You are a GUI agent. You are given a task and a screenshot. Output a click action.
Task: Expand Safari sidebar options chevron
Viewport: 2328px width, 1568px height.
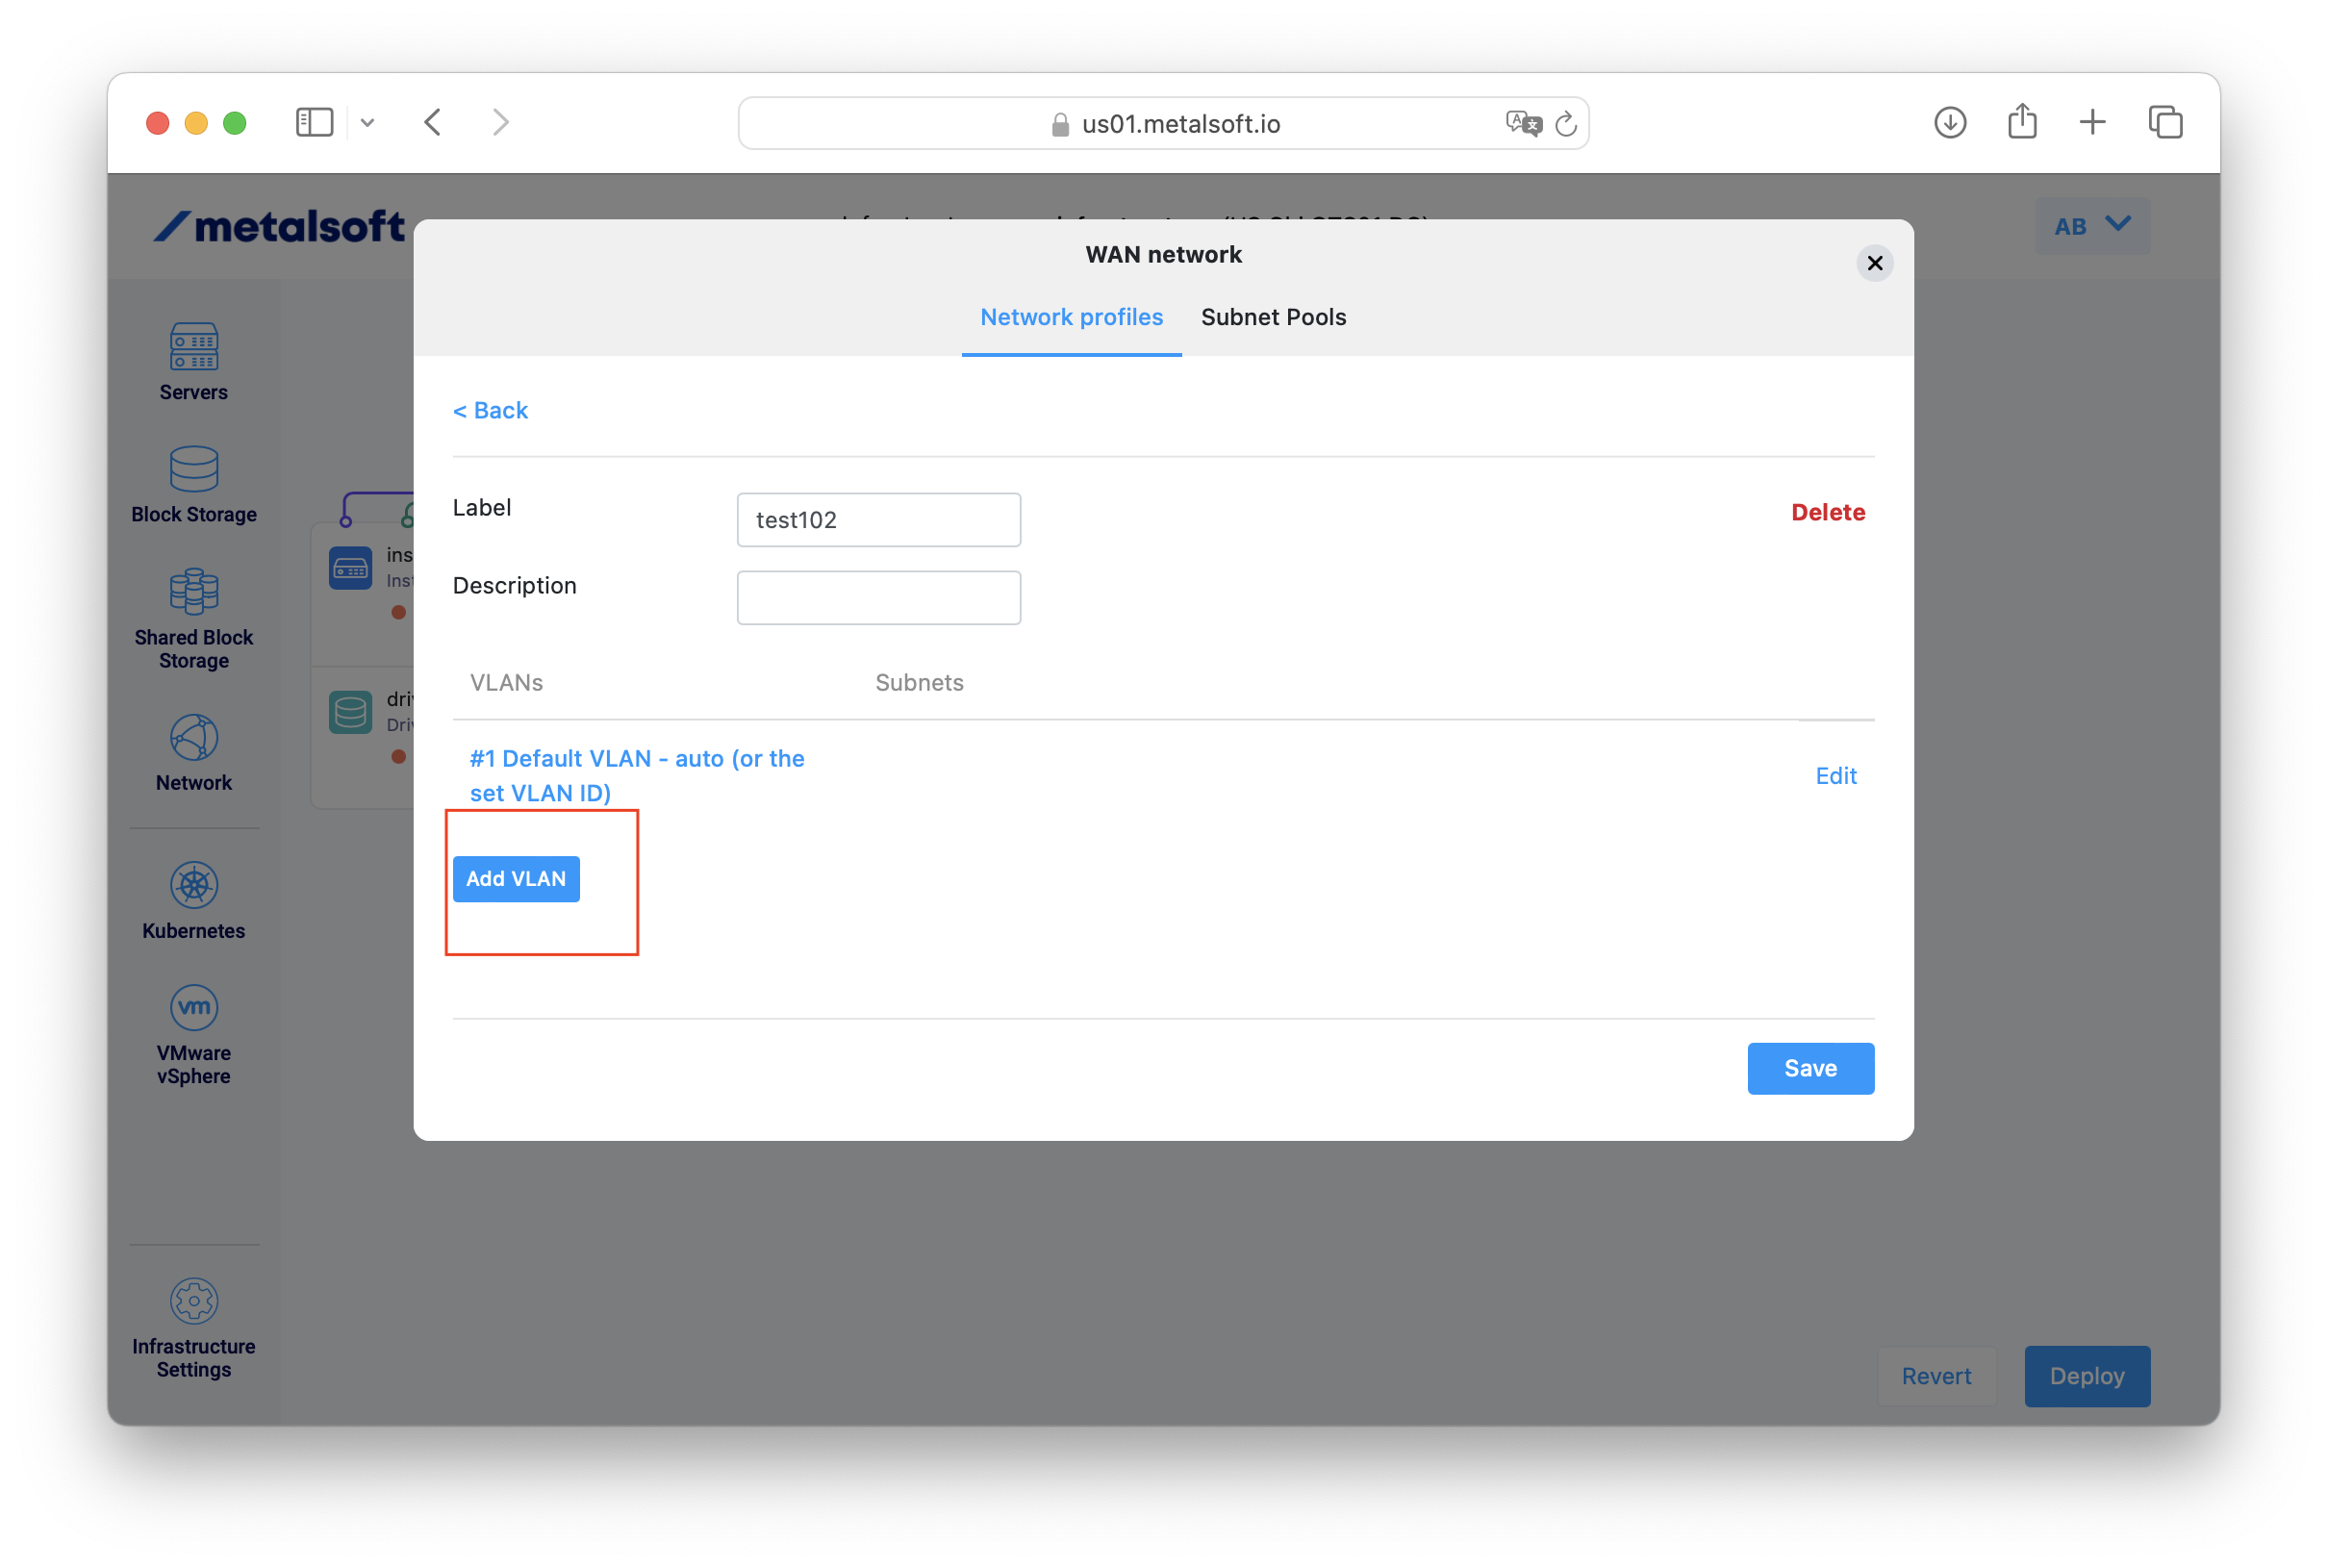(x=367, y=123)
